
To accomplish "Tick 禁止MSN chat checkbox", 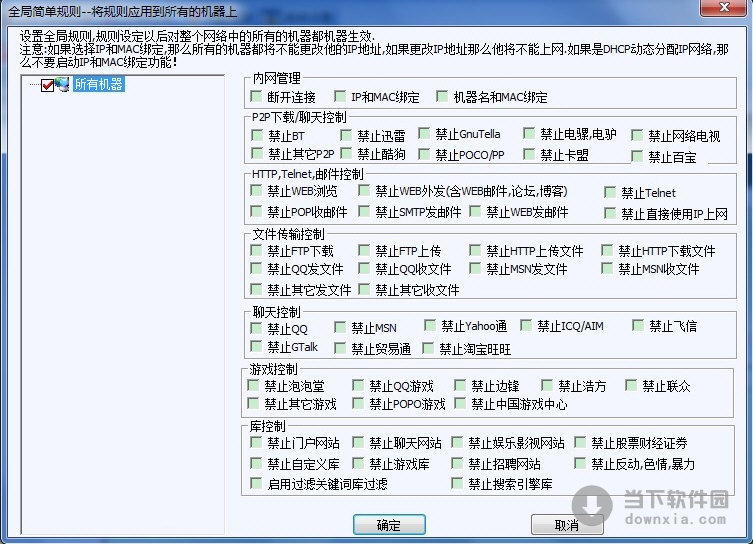I will pos(340,328).
